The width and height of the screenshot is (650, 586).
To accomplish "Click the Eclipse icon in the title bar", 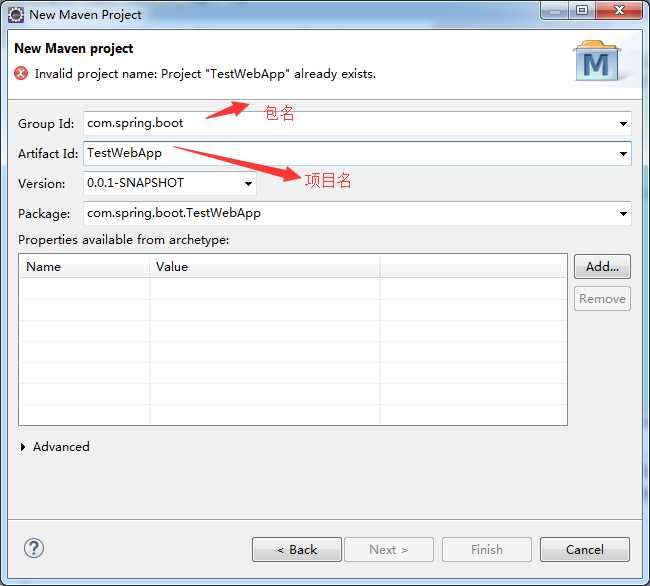I will [x=16, y=15].
